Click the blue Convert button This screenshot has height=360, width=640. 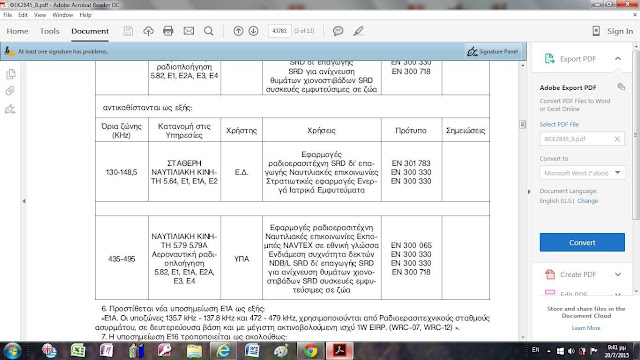[582, 242]
